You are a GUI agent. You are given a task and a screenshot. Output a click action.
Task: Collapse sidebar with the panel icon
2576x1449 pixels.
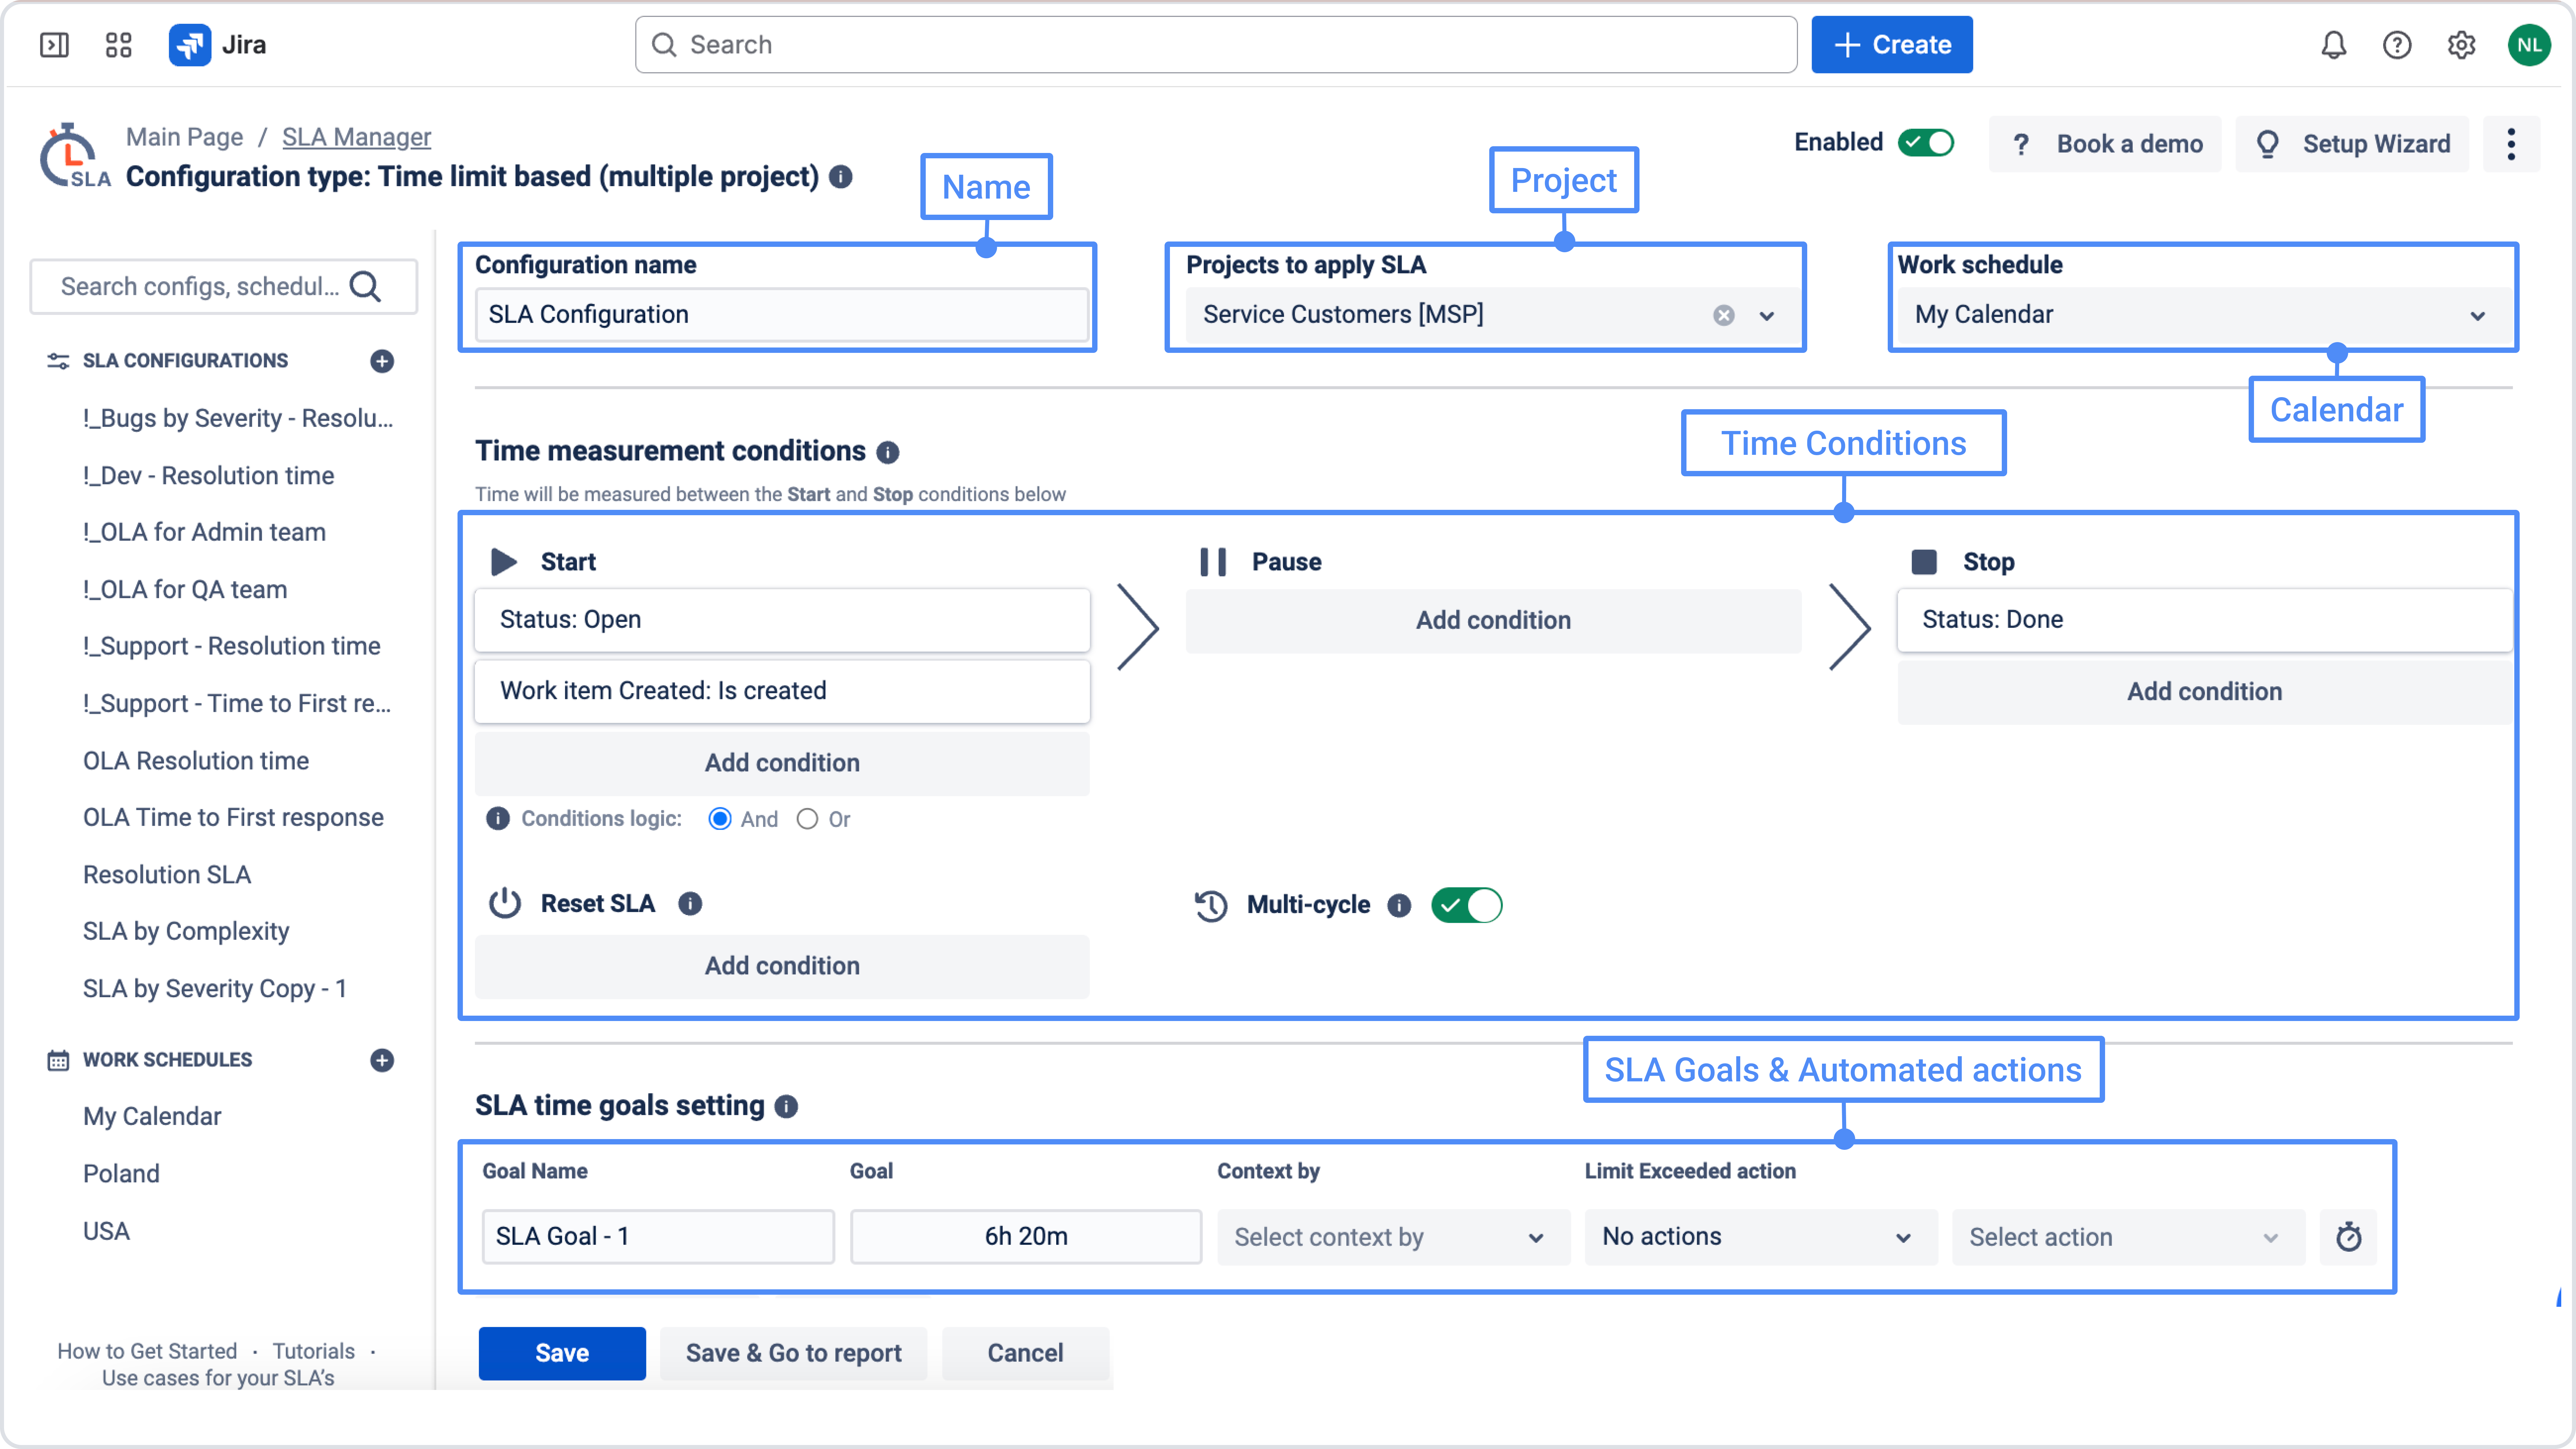point(54,45)
